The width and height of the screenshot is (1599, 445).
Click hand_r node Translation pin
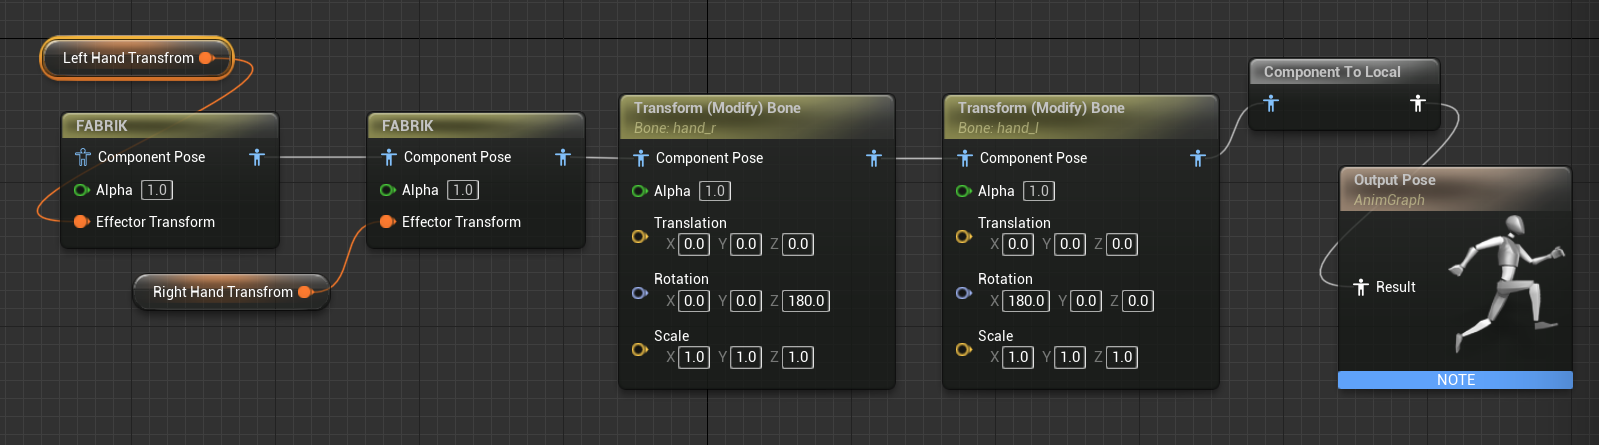click(639, 237)
